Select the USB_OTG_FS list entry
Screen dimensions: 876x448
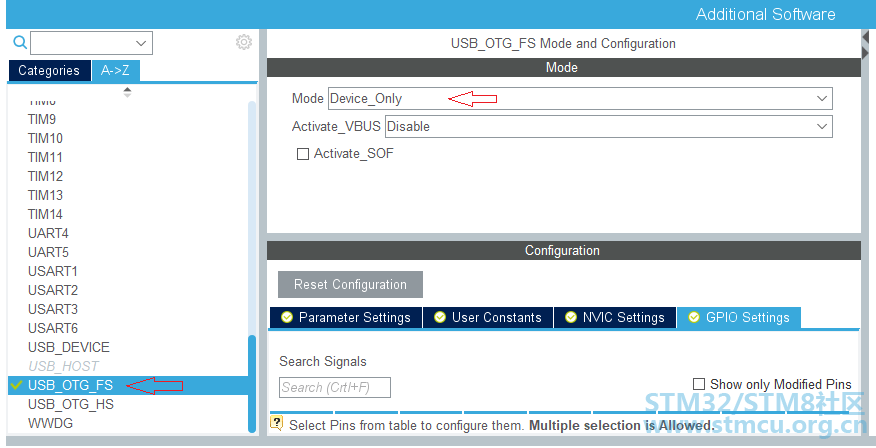tap(127, 385)
